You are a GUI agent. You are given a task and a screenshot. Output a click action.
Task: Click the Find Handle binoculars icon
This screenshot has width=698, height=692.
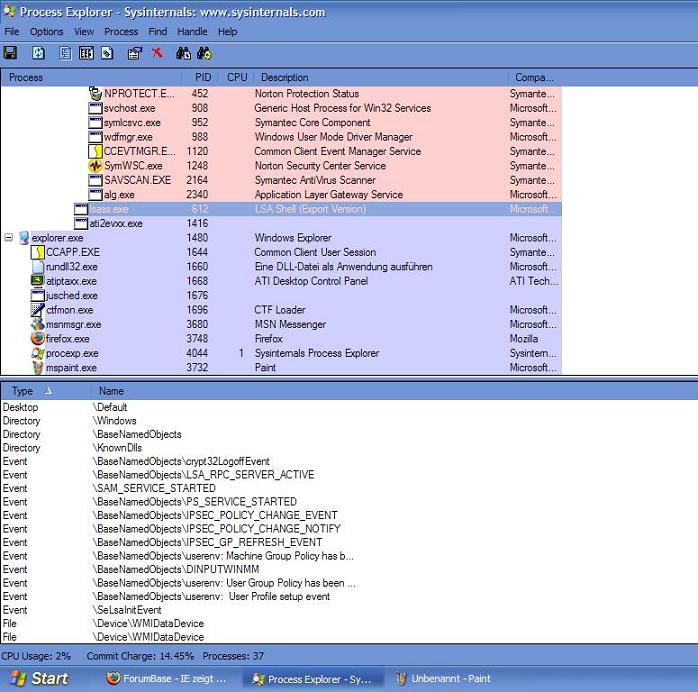point(183,53)
